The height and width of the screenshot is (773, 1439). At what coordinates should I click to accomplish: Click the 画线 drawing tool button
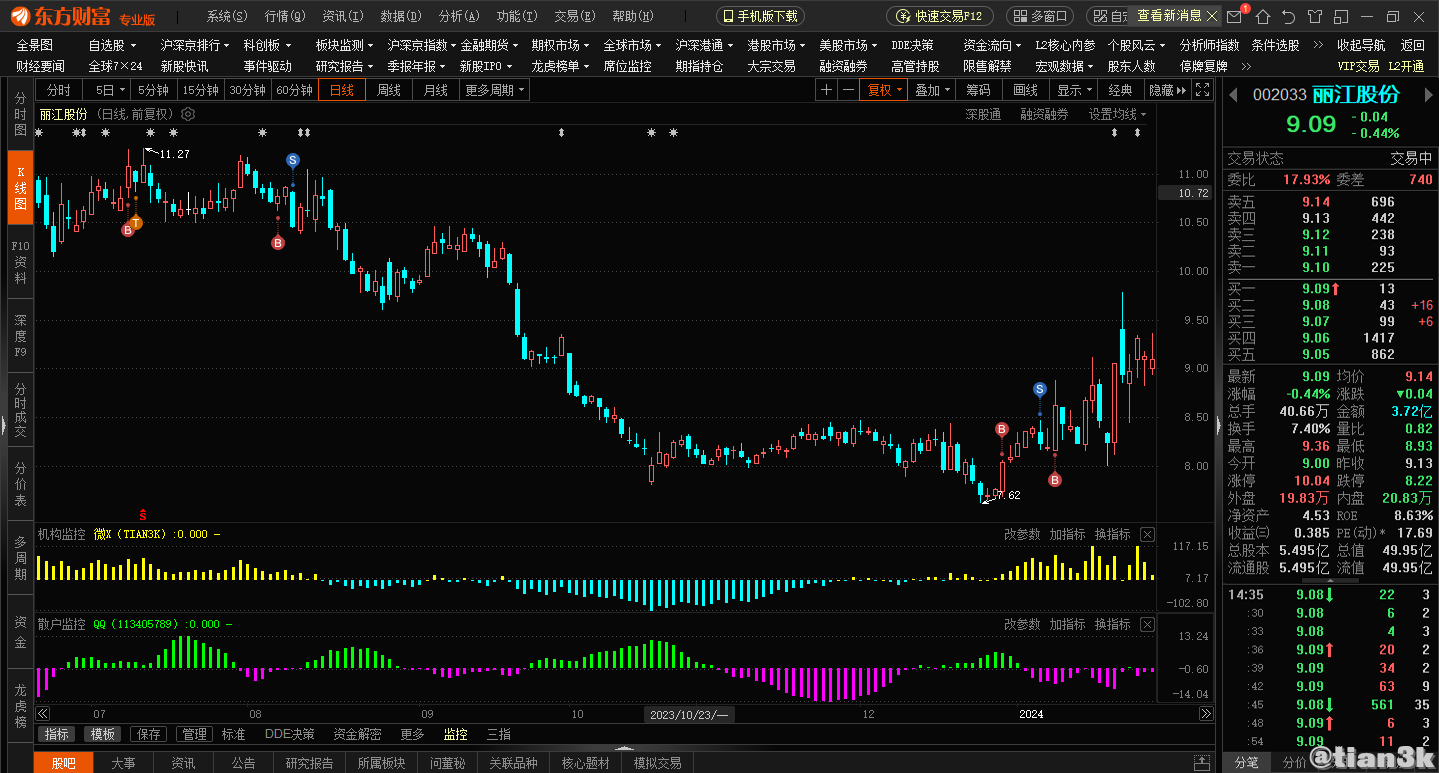pyautogui.click(x=1026, y=90)
